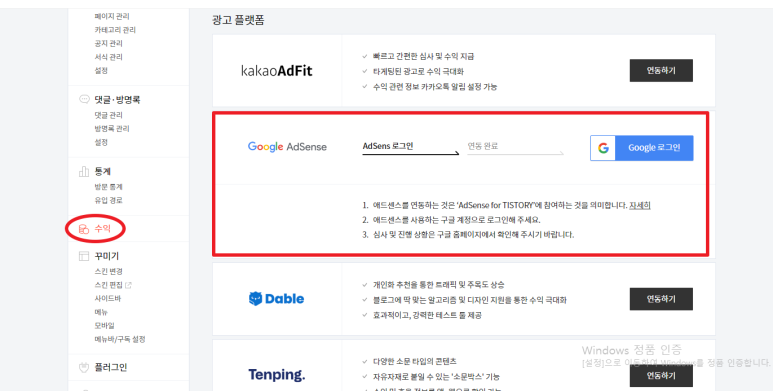Click the 통계 section heading
This screenshot has height=391, width=773.
click(103, 172)
